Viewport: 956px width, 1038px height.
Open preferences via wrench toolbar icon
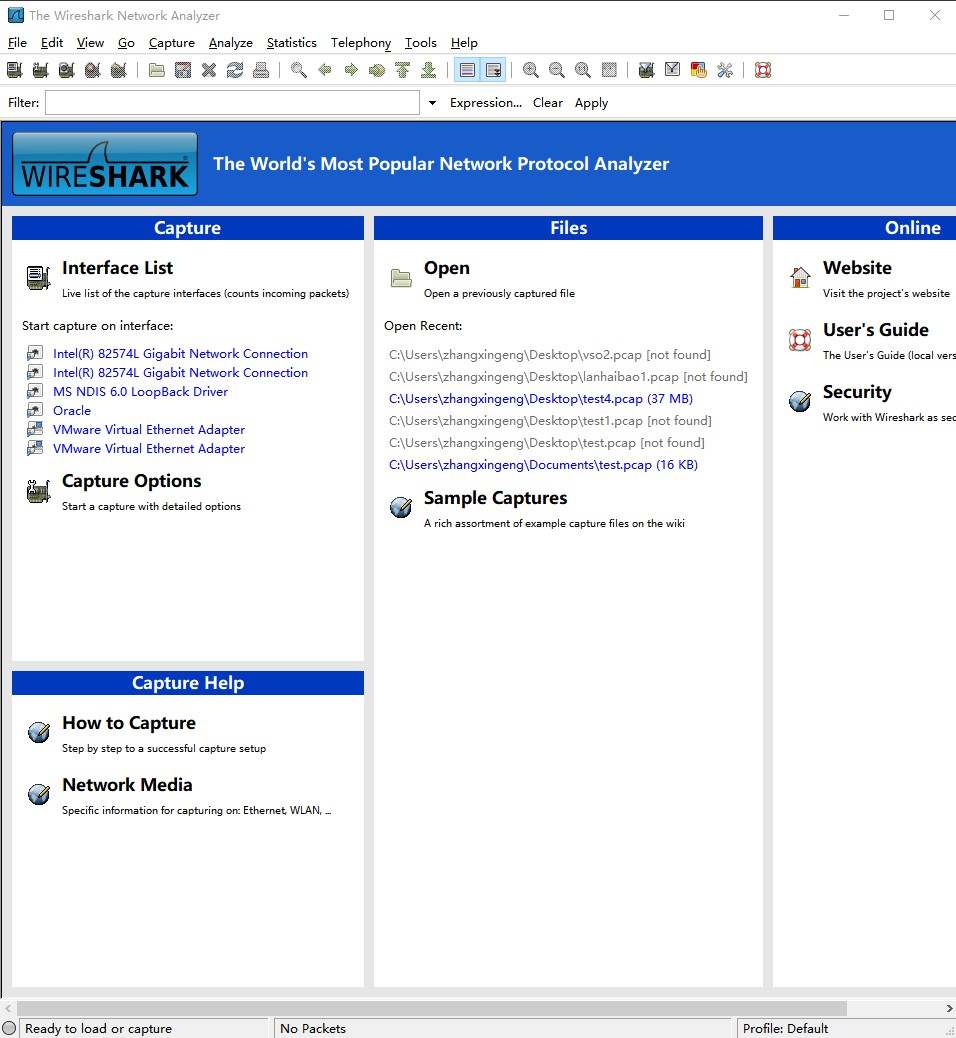click(x=725, y=70)
